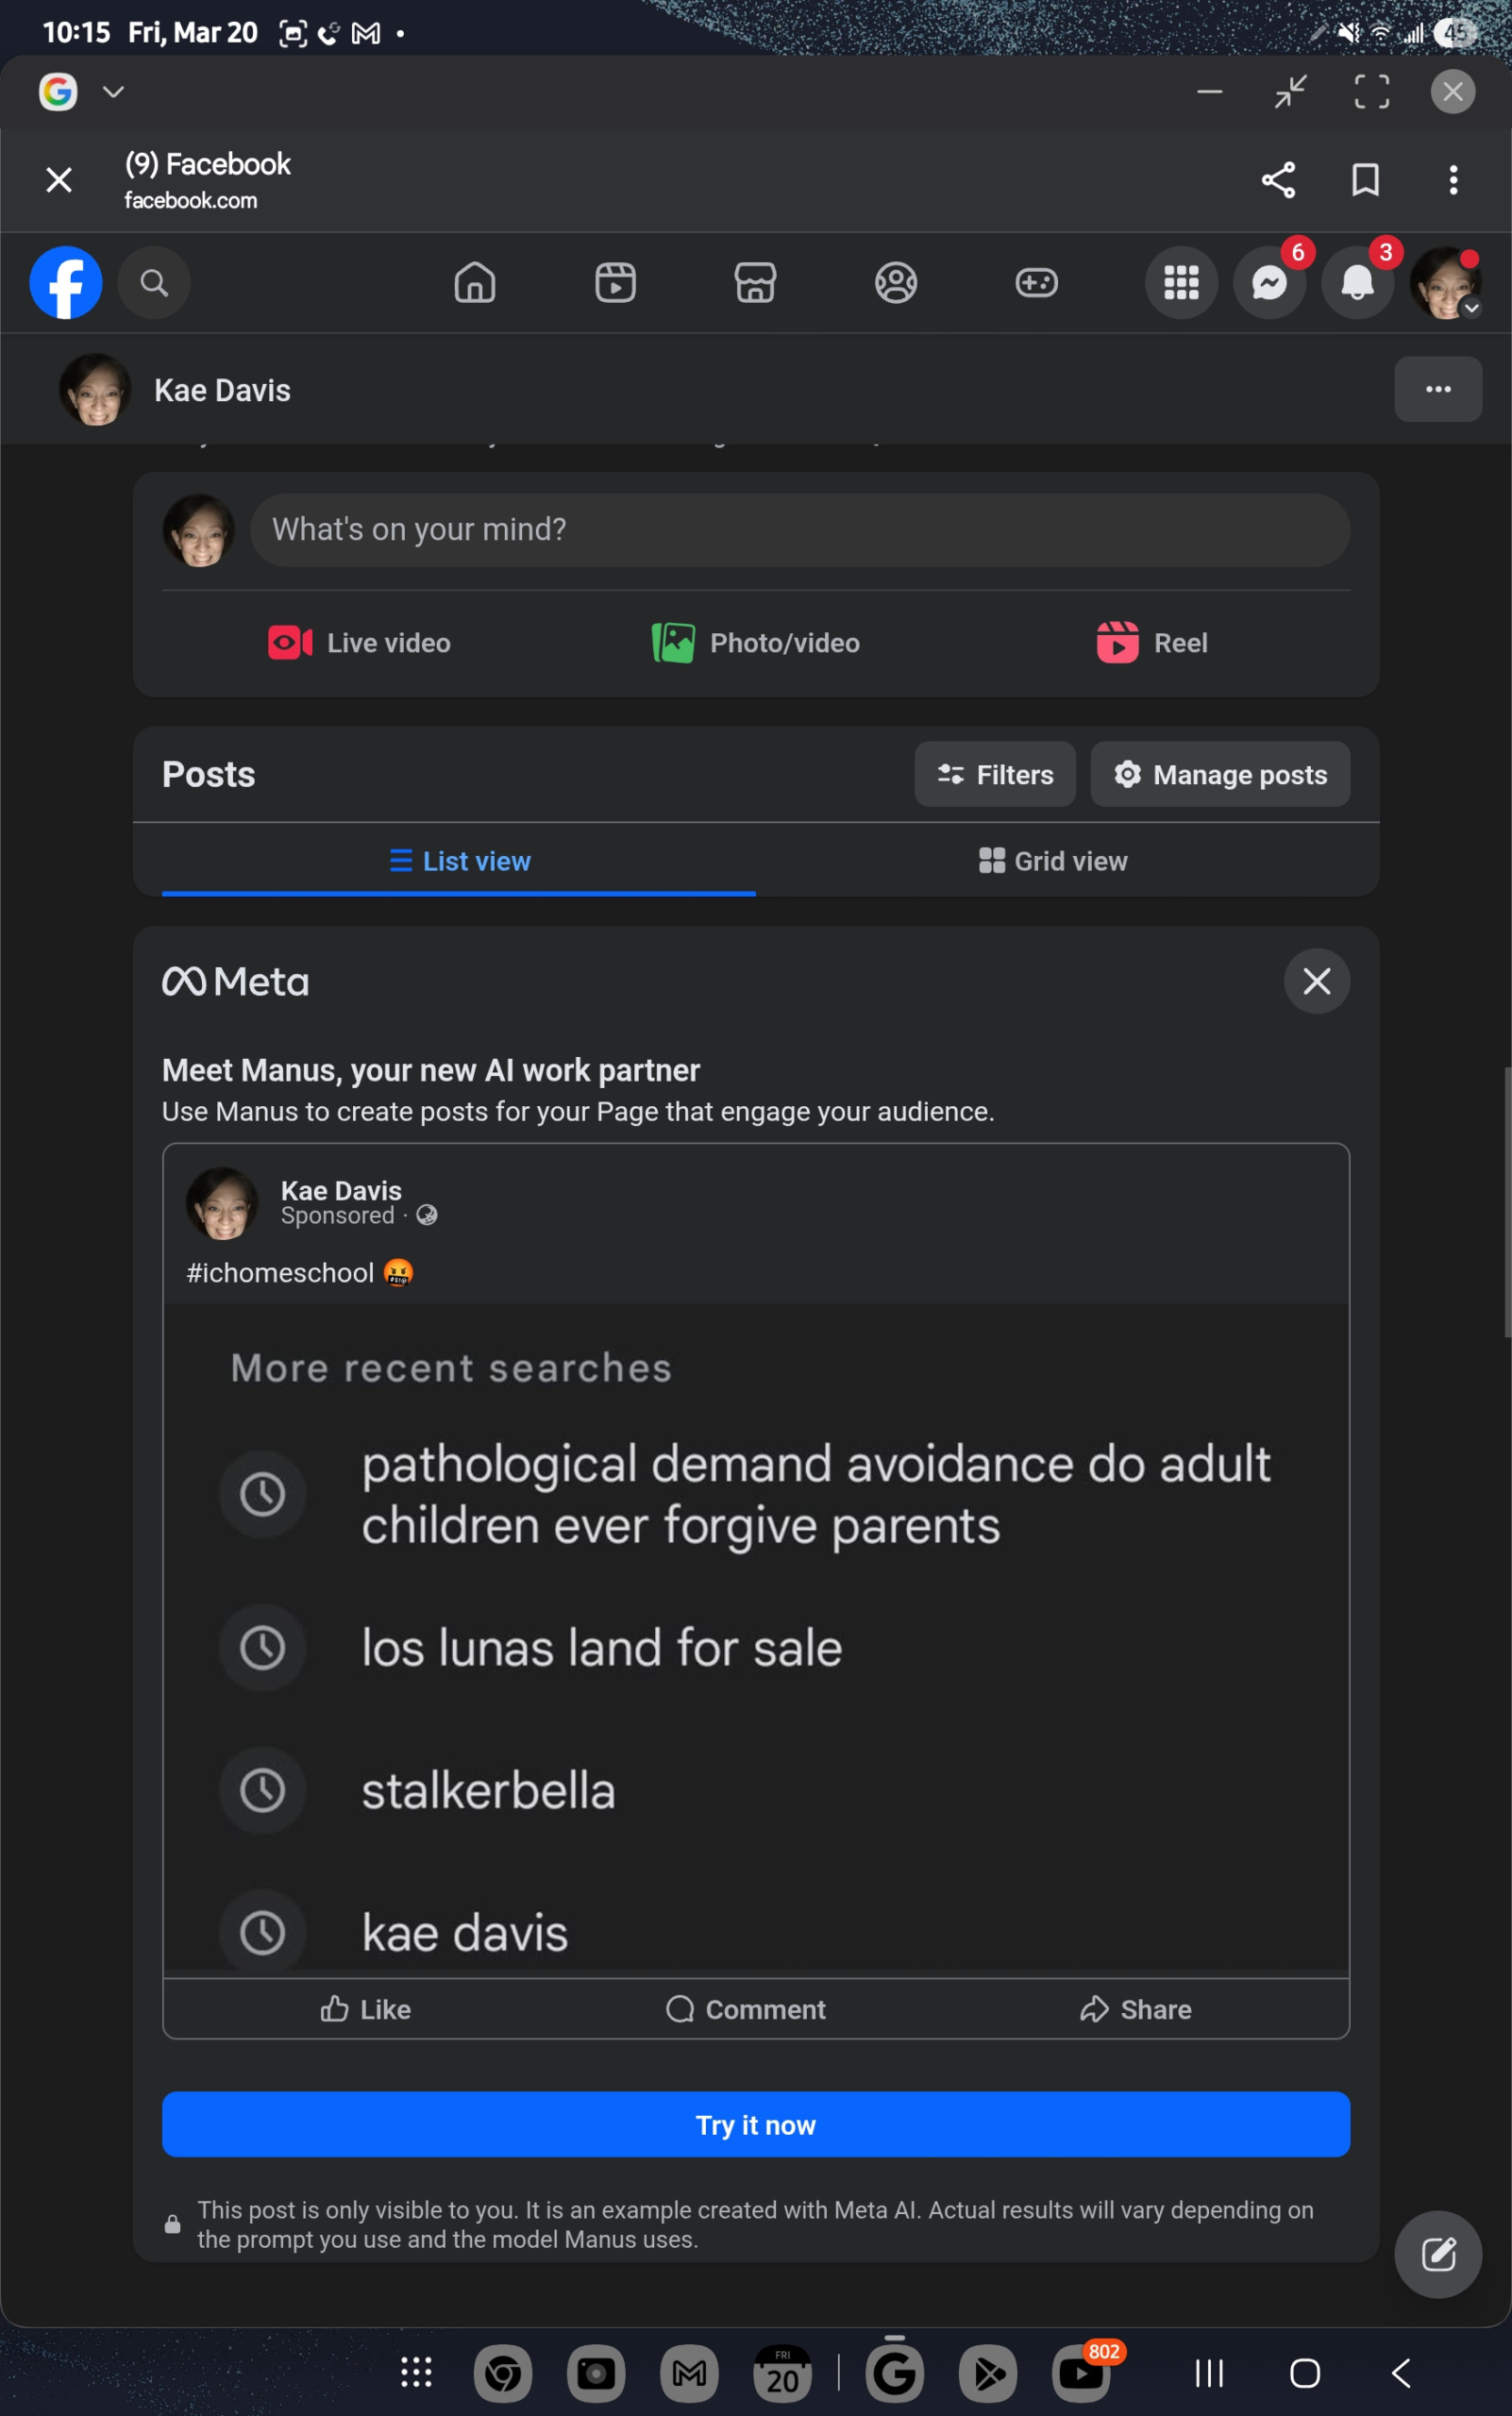Switch to the Grid view tab

pyautogui.click(x=1053, y=861)
